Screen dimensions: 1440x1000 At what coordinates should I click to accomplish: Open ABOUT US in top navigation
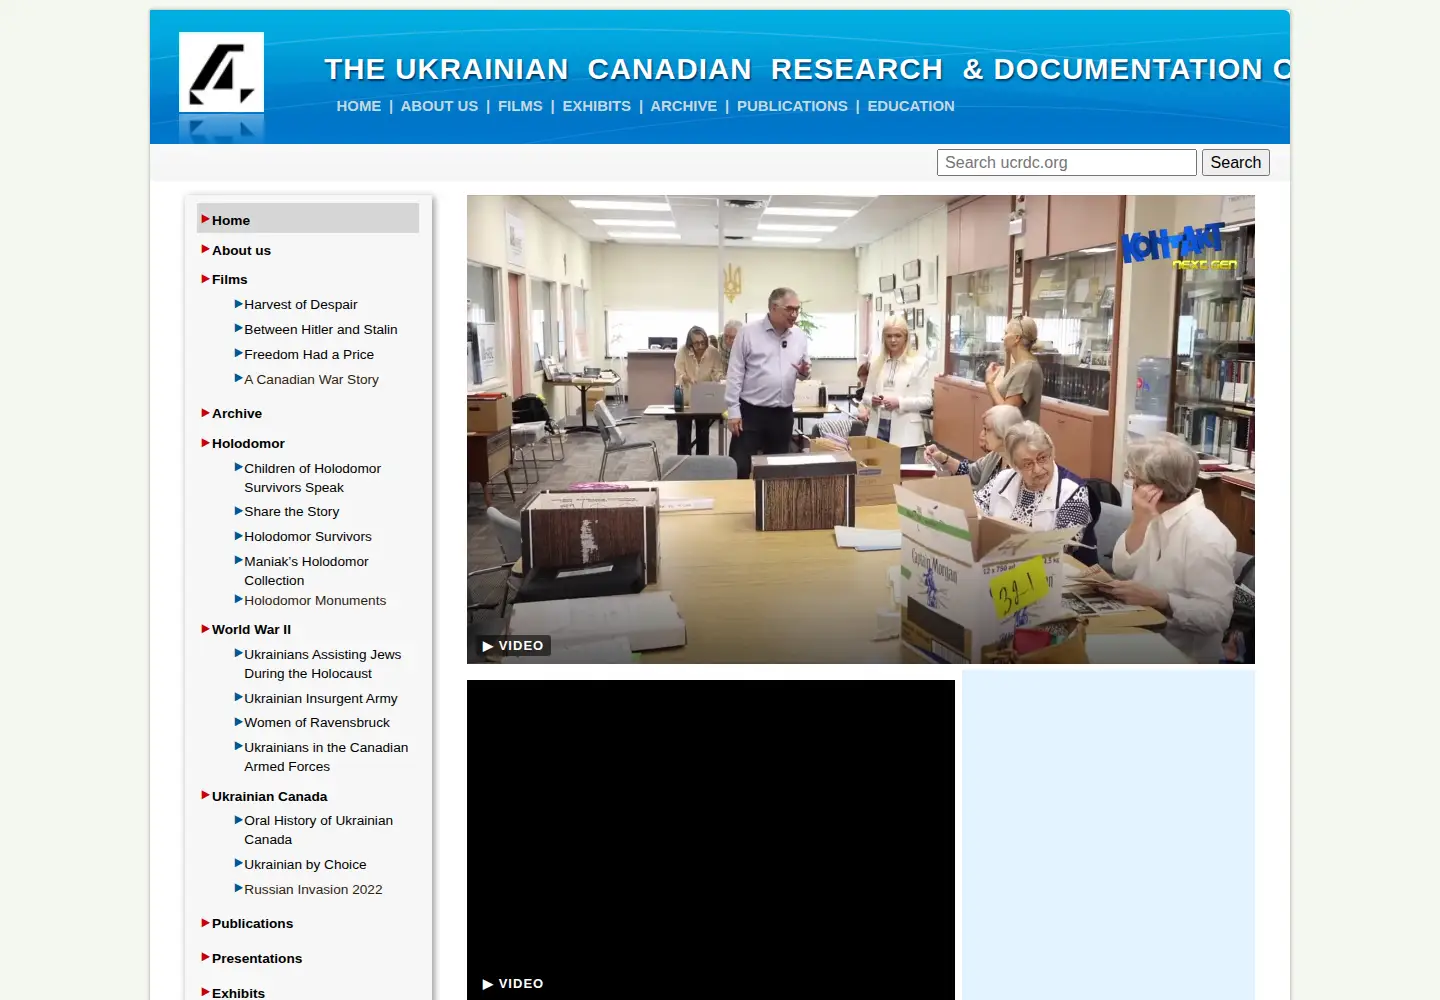(x=439, y=106)
